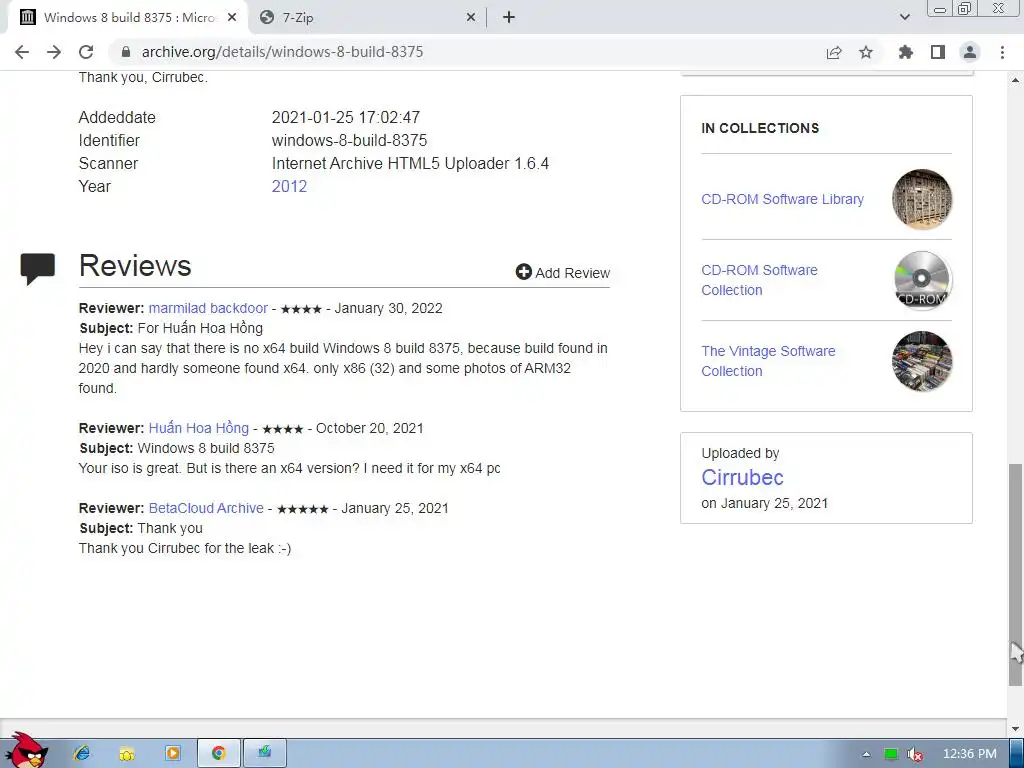Click muted volume tray icon

(x=916, y=754)
